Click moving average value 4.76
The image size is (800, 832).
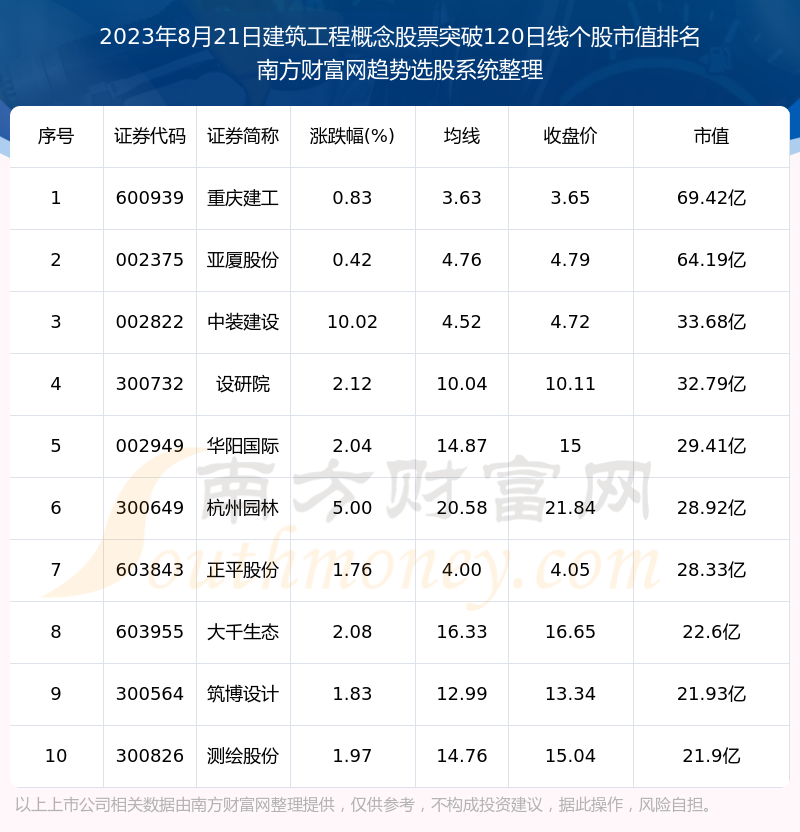point(462,260)
